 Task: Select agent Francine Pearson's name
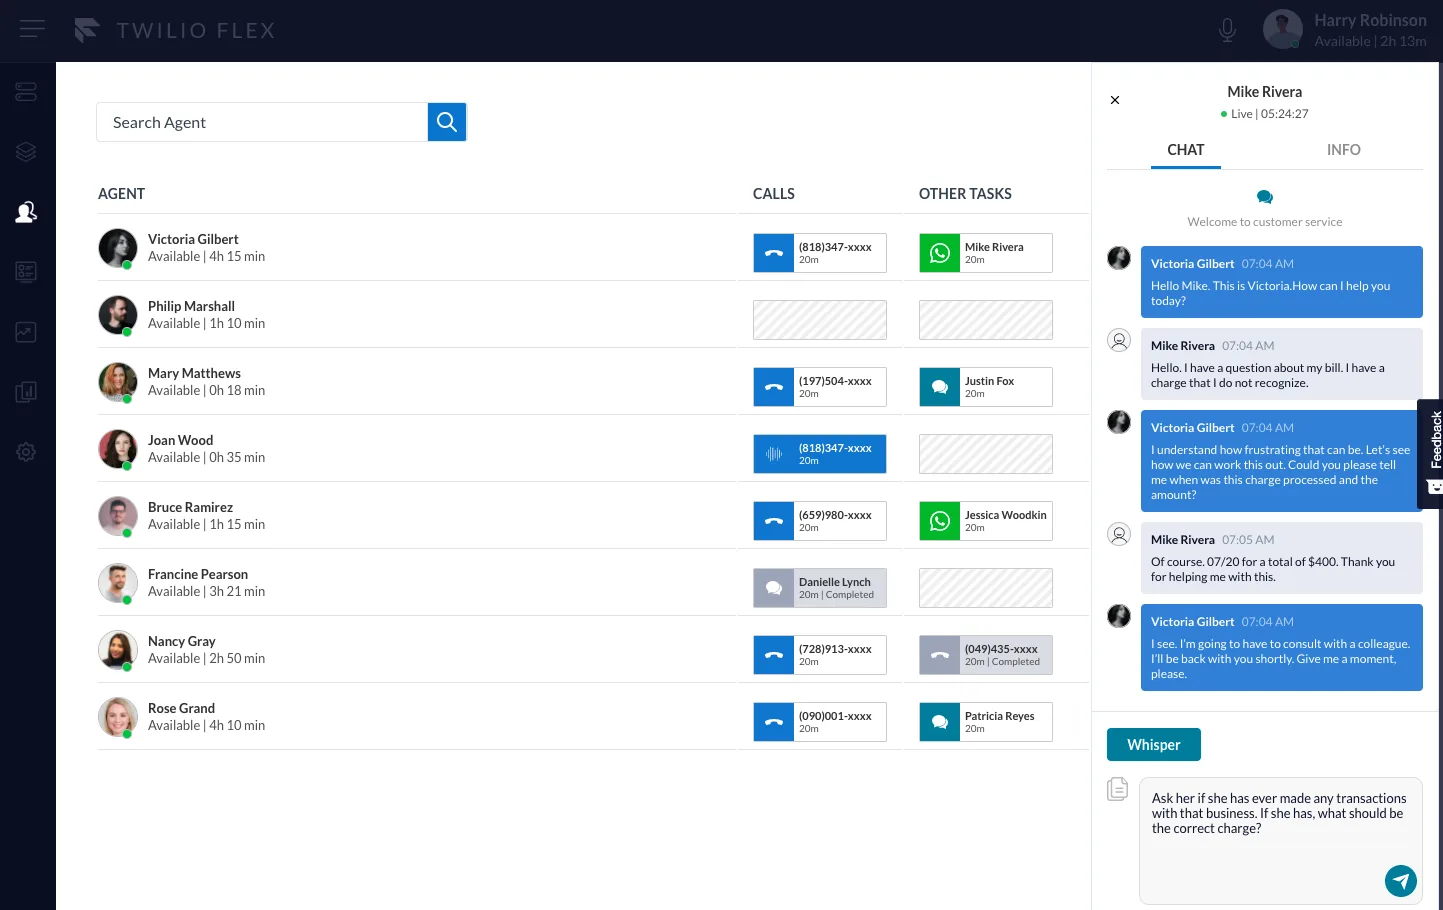198,574
